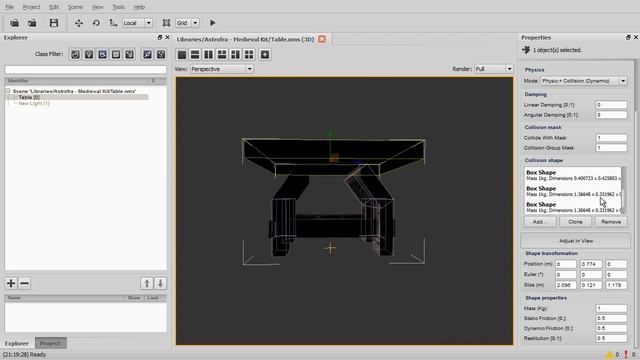Click the Add... collision shape button
The width and height of the screenshot is (640, 360).
540,222
